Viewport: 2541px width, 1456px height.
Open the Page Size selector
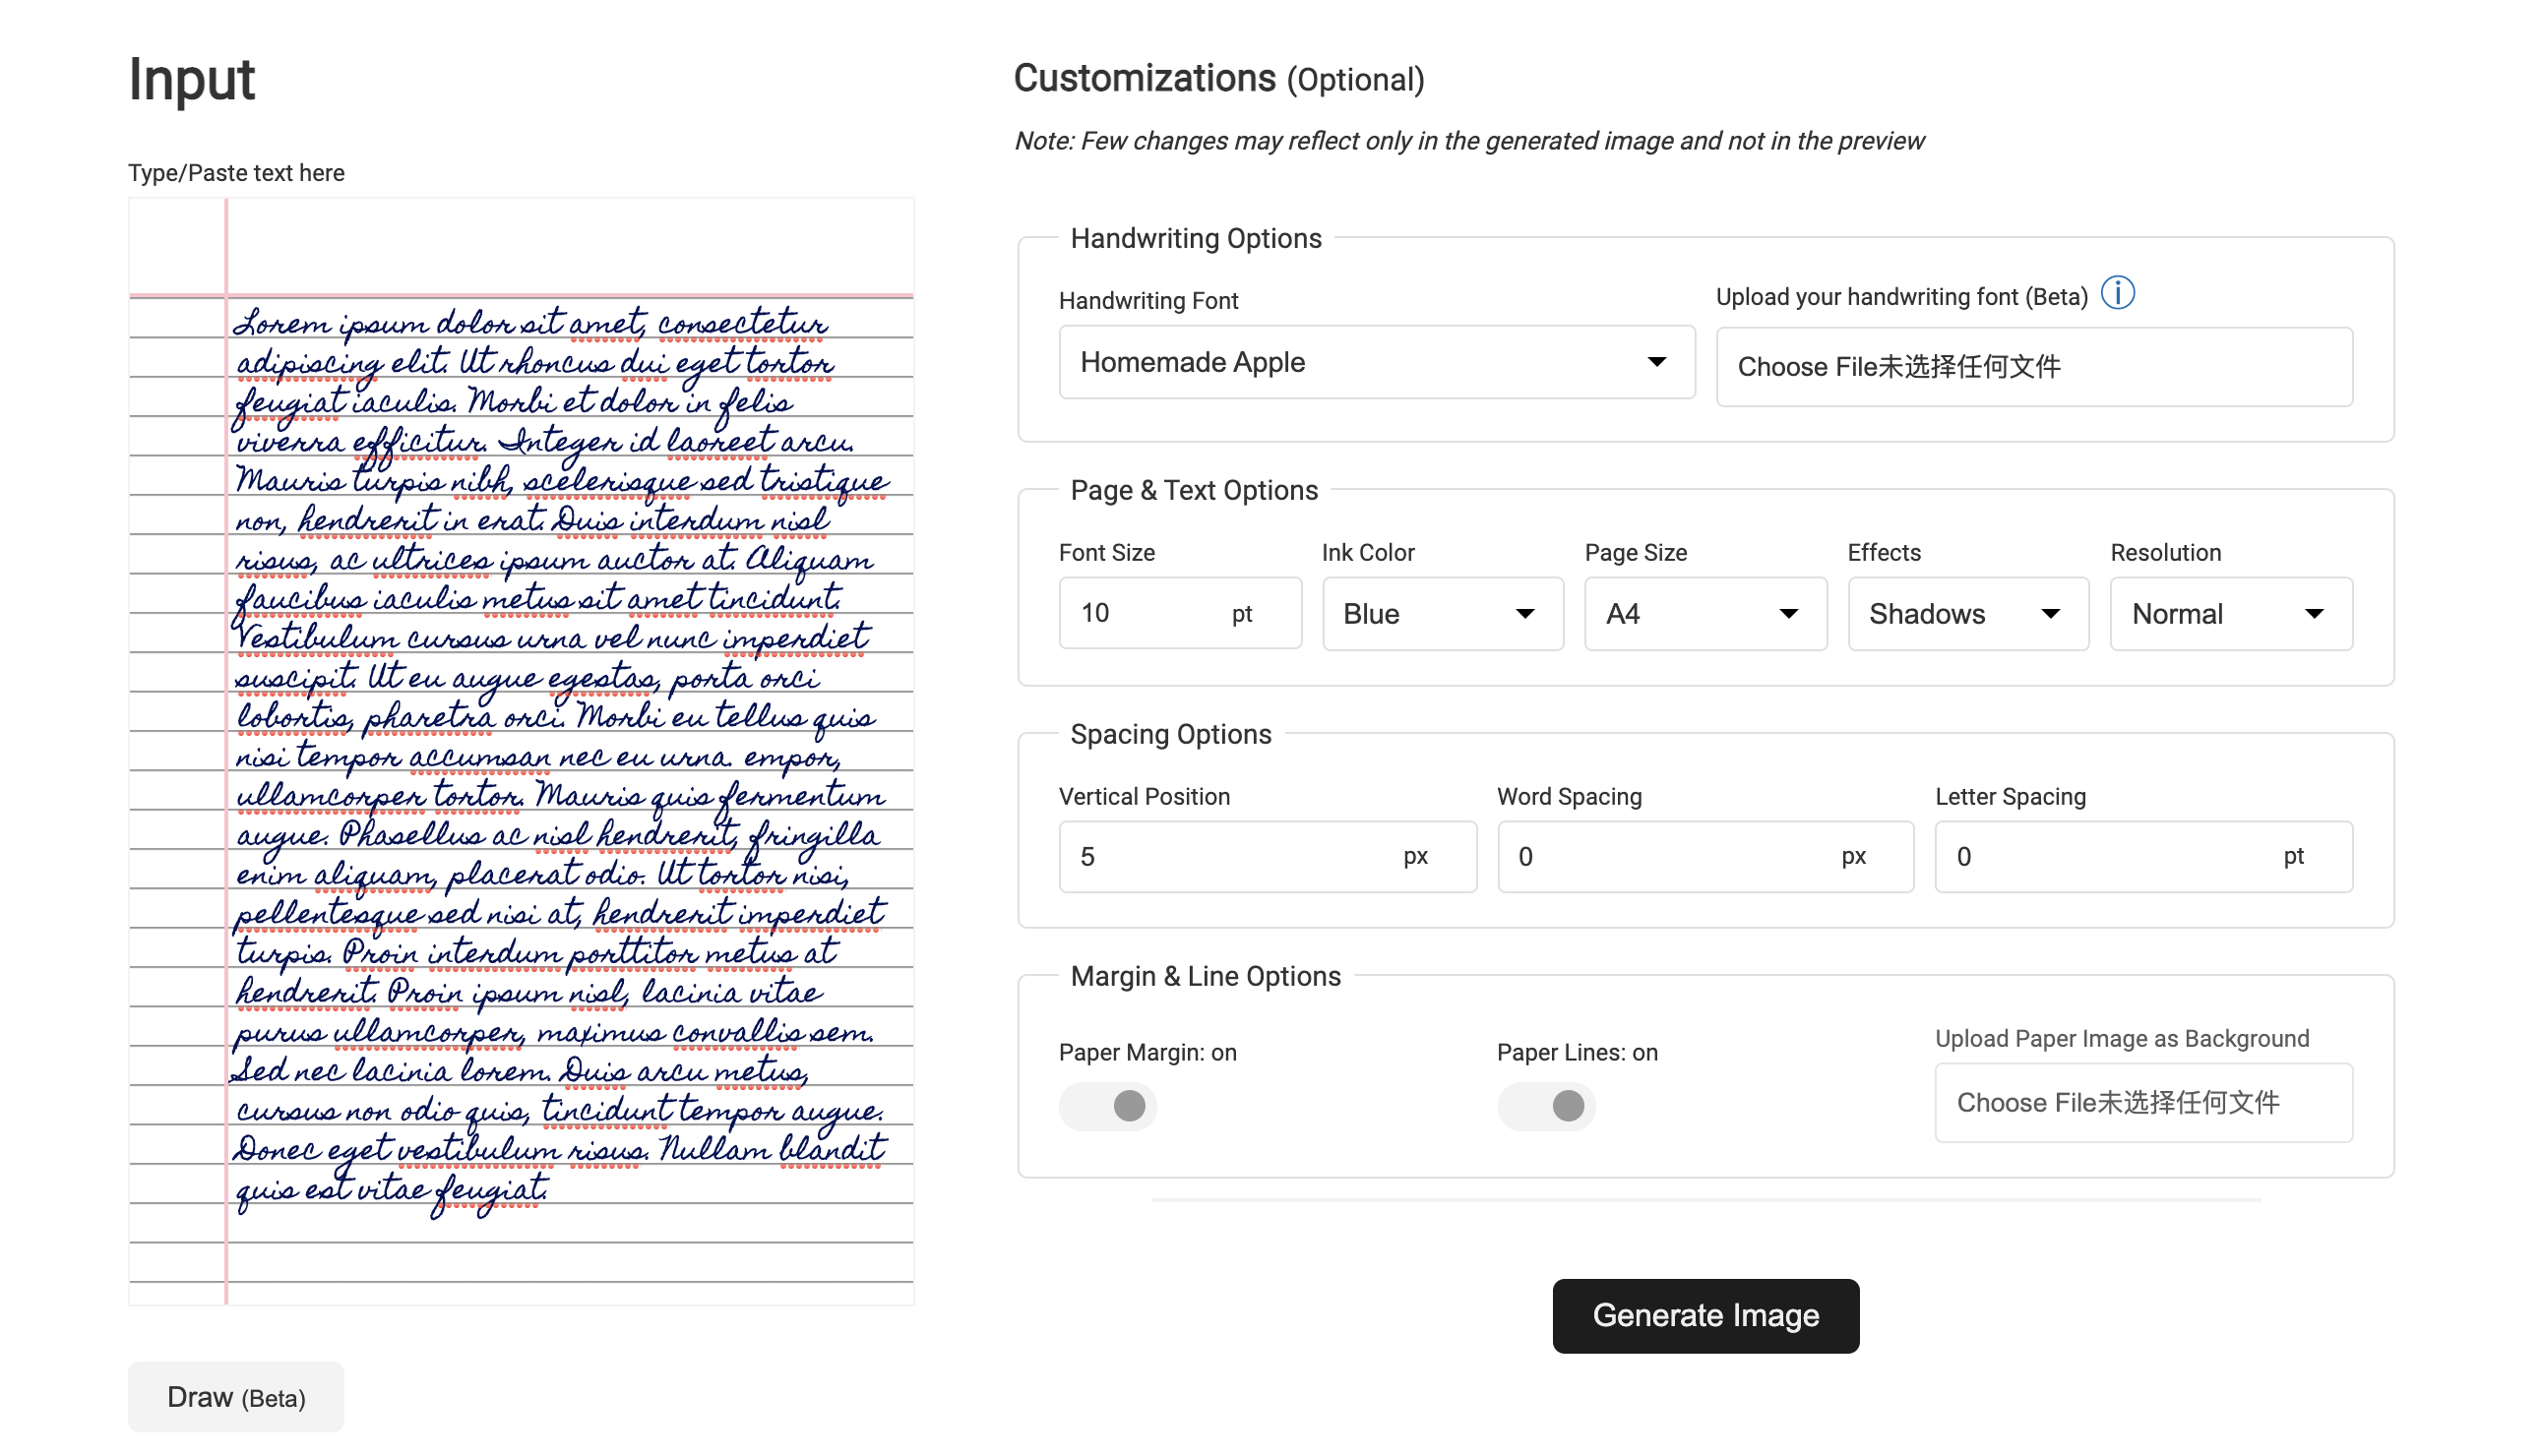[1704, 614]
